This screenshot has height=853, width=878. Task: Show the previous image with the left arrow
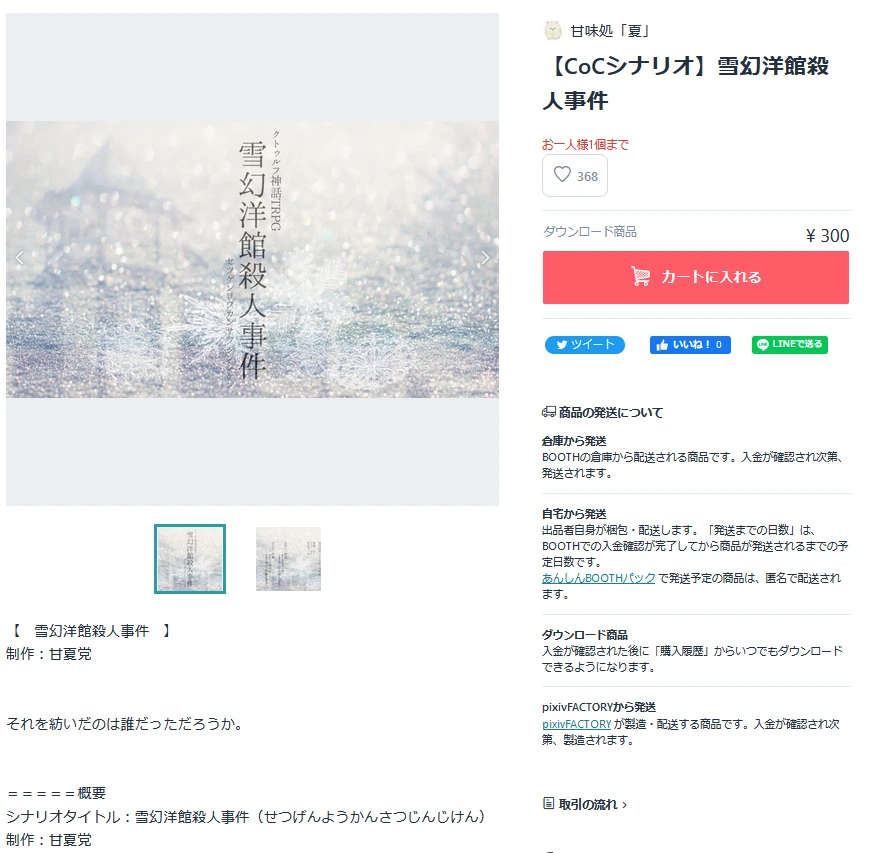tap(20, 258)
